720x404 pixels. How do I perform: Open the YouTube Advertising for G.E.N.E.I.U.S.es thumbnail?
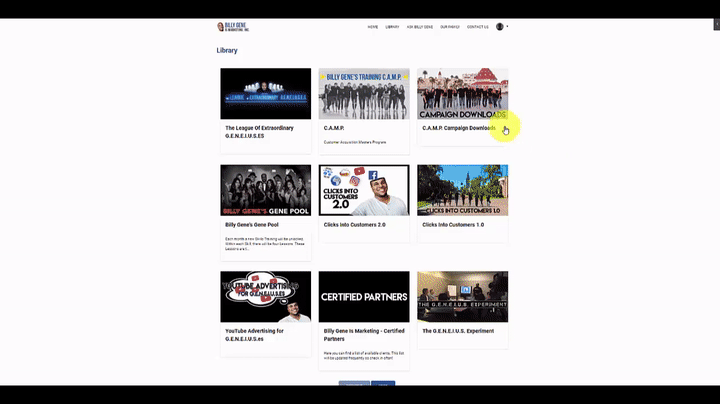[265, 296]
